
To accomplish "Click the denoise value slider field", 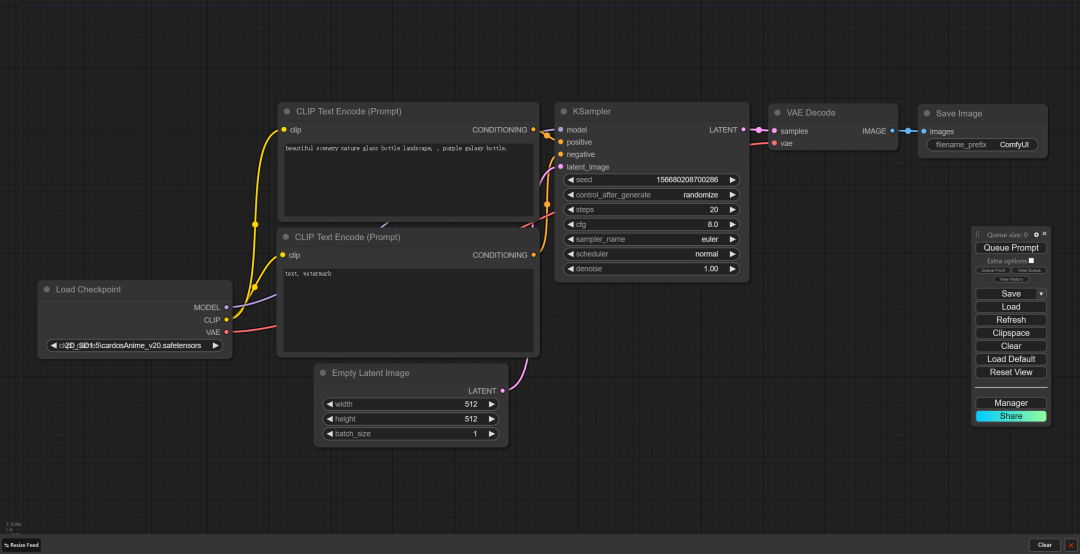I will [651, 269].
